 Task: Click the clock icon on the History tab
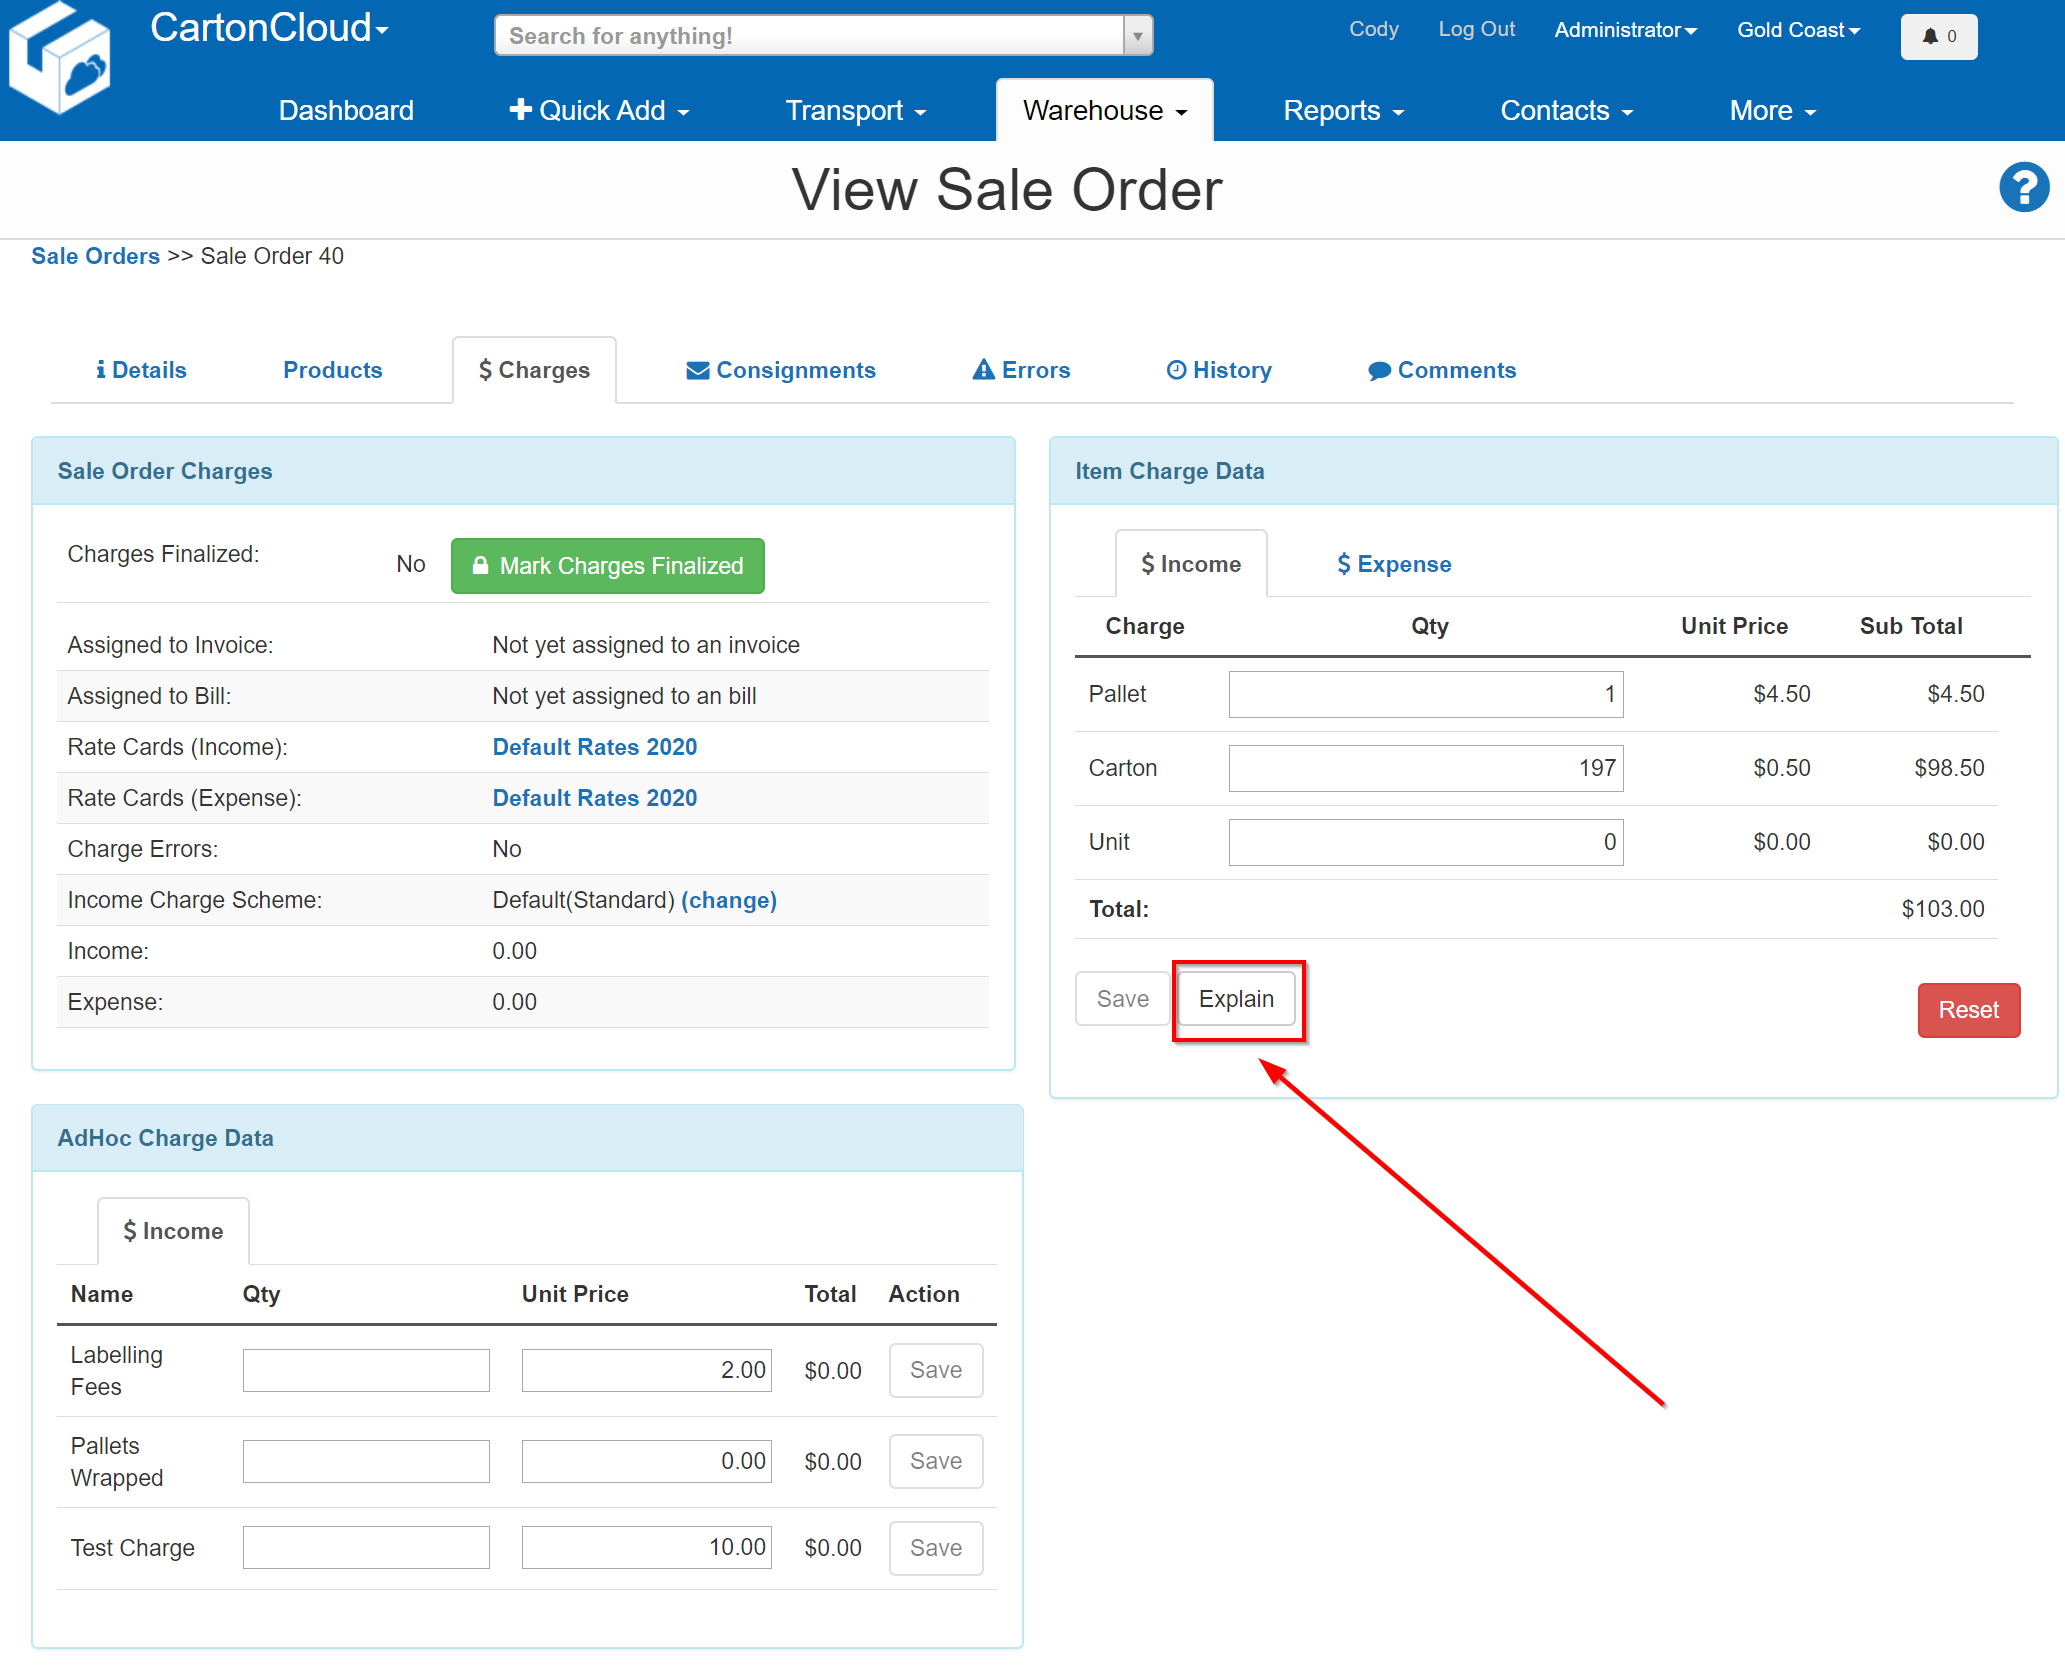click(1176, 370)
